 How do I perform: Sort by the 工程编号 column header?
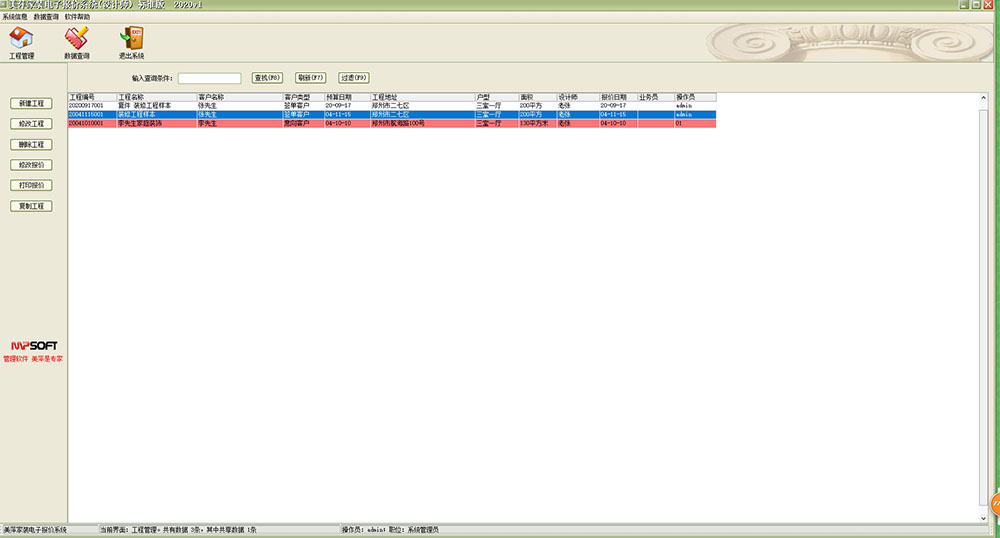coord(91,97)
